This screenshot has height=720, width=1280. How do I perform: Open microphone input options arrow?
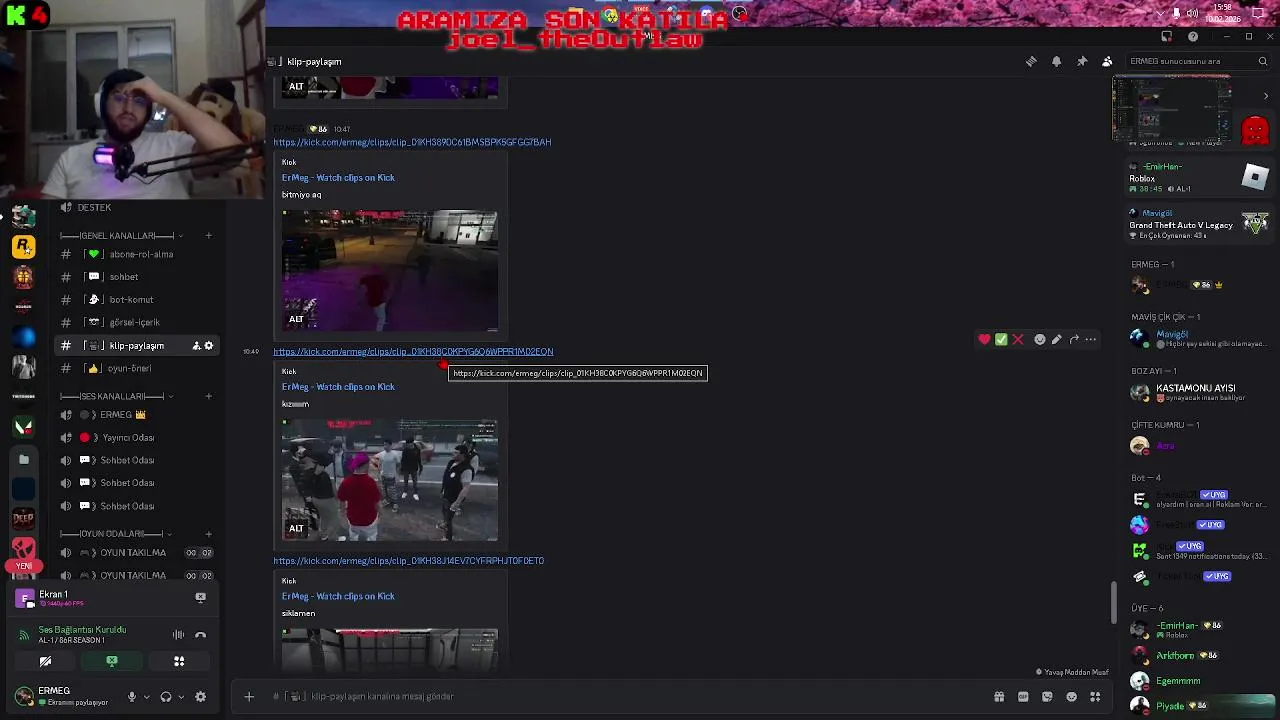pyautogui.click(x=146, y=697)
